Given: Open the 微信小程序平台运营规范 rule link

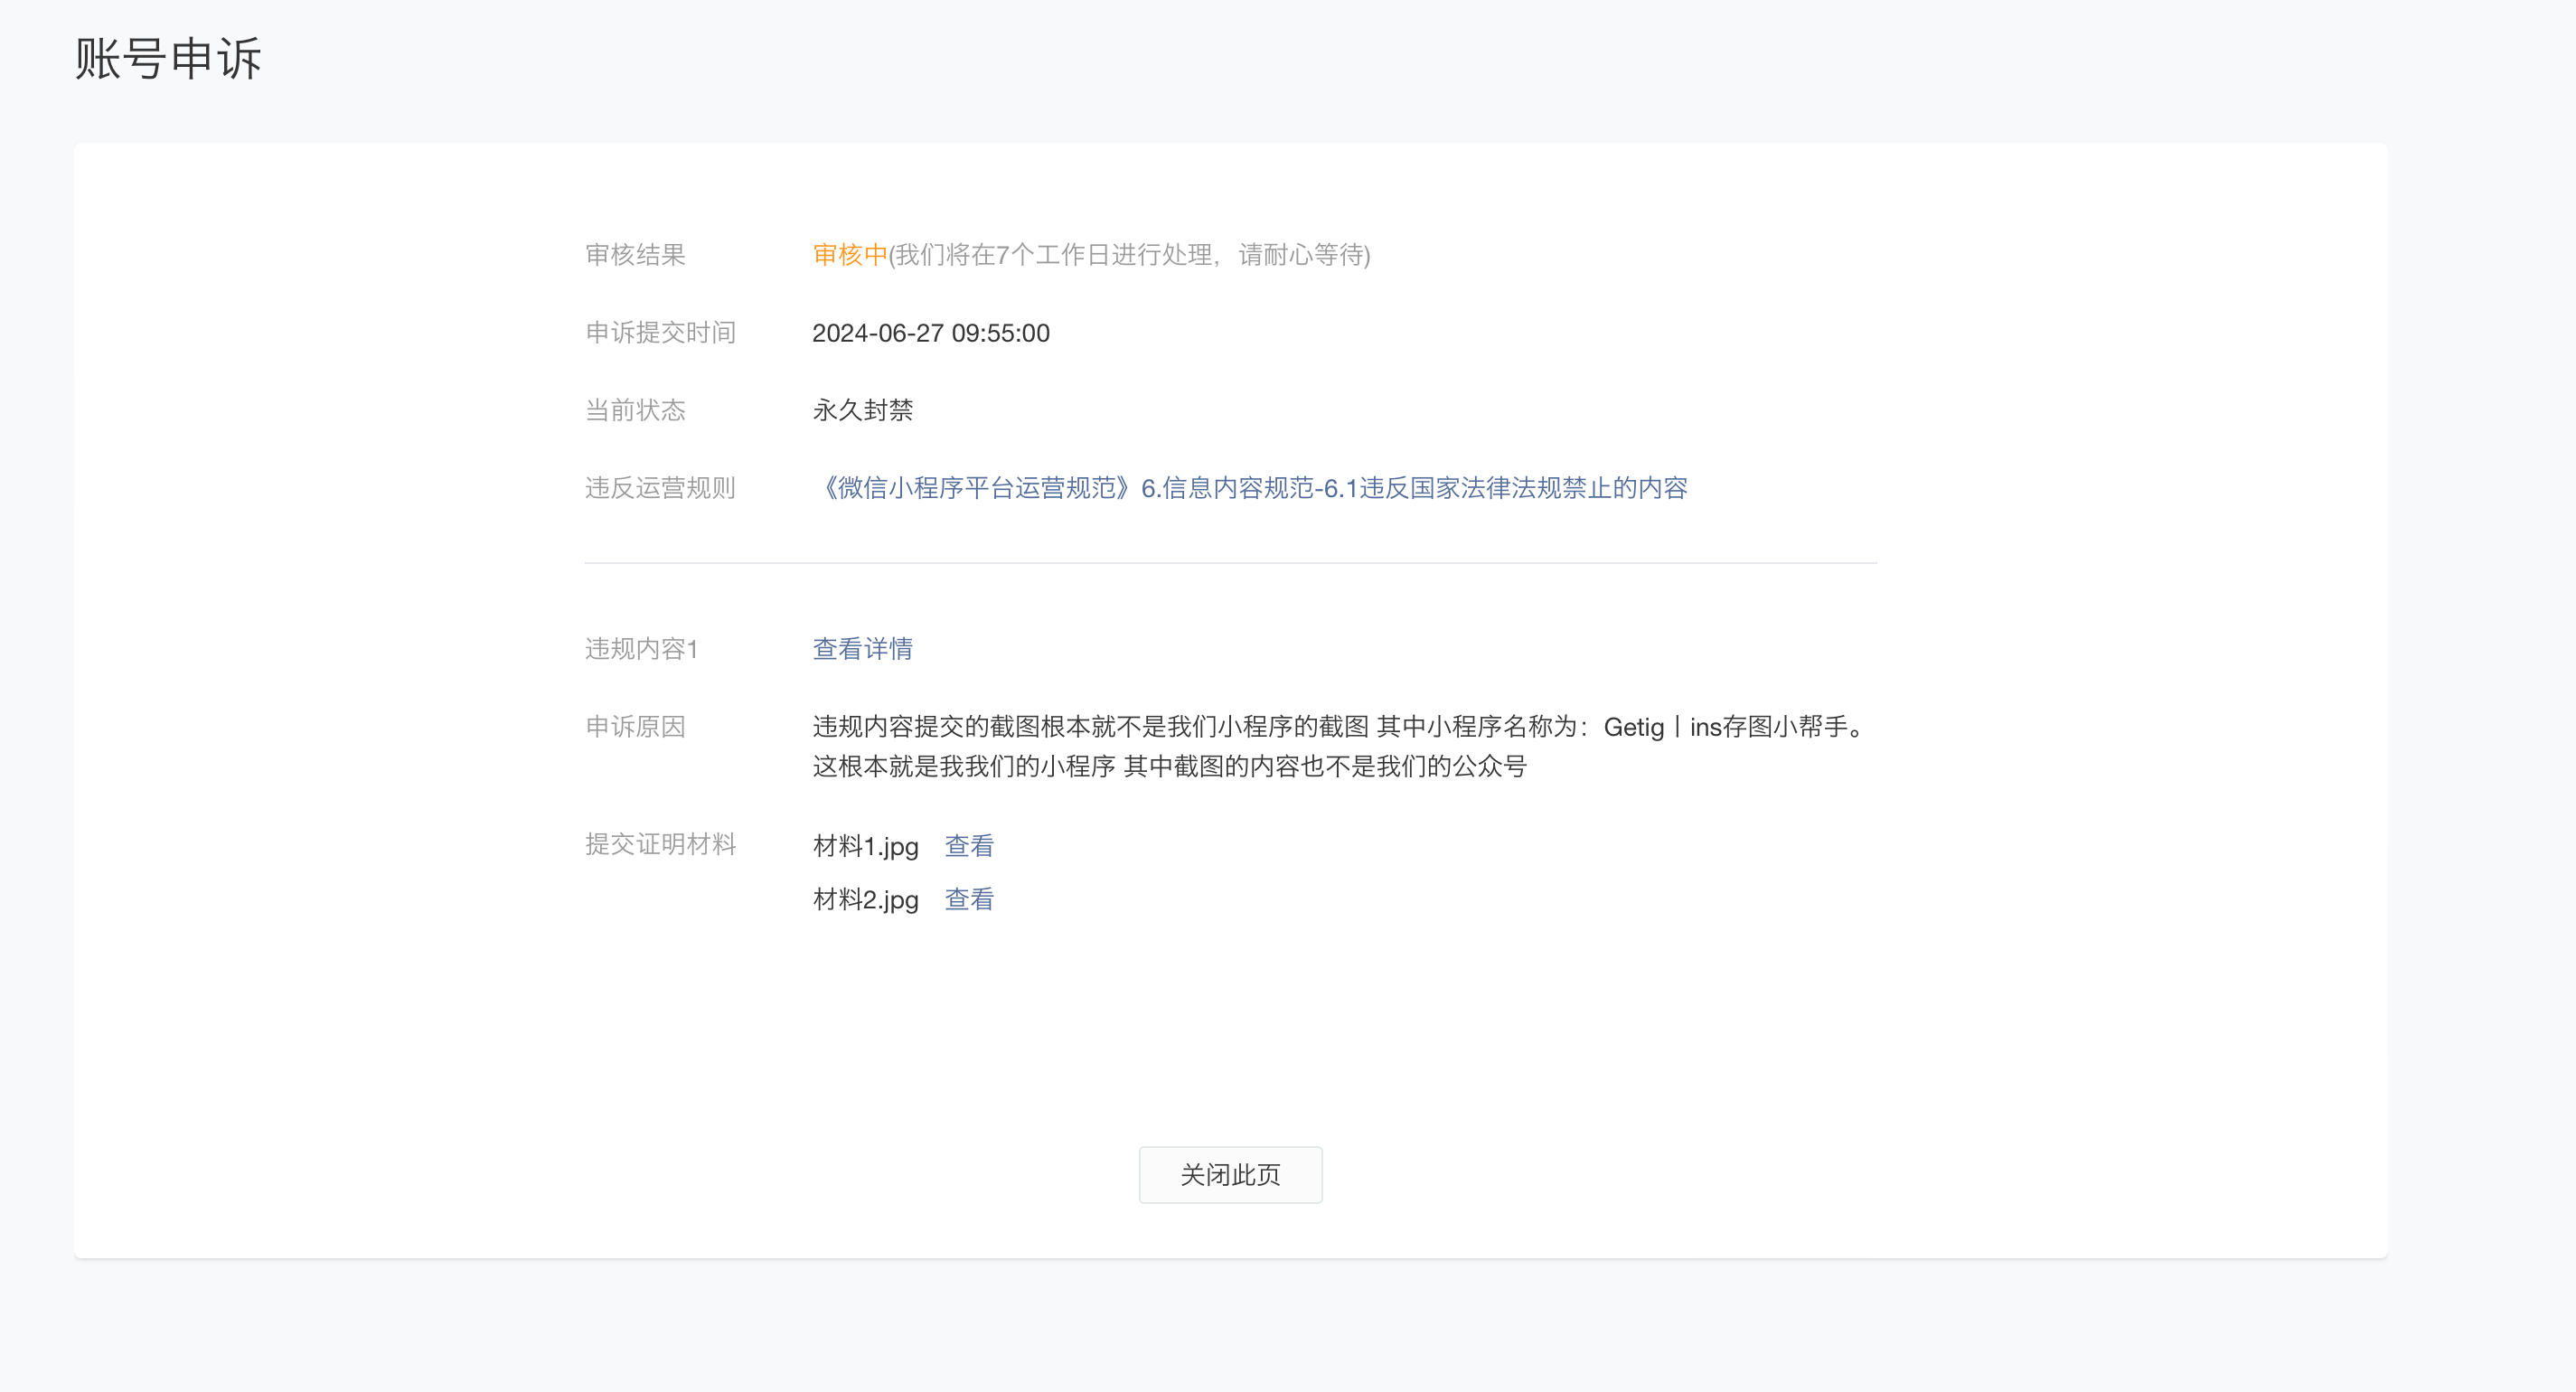Looking at the screenshot, I should tap(1250, 488).
